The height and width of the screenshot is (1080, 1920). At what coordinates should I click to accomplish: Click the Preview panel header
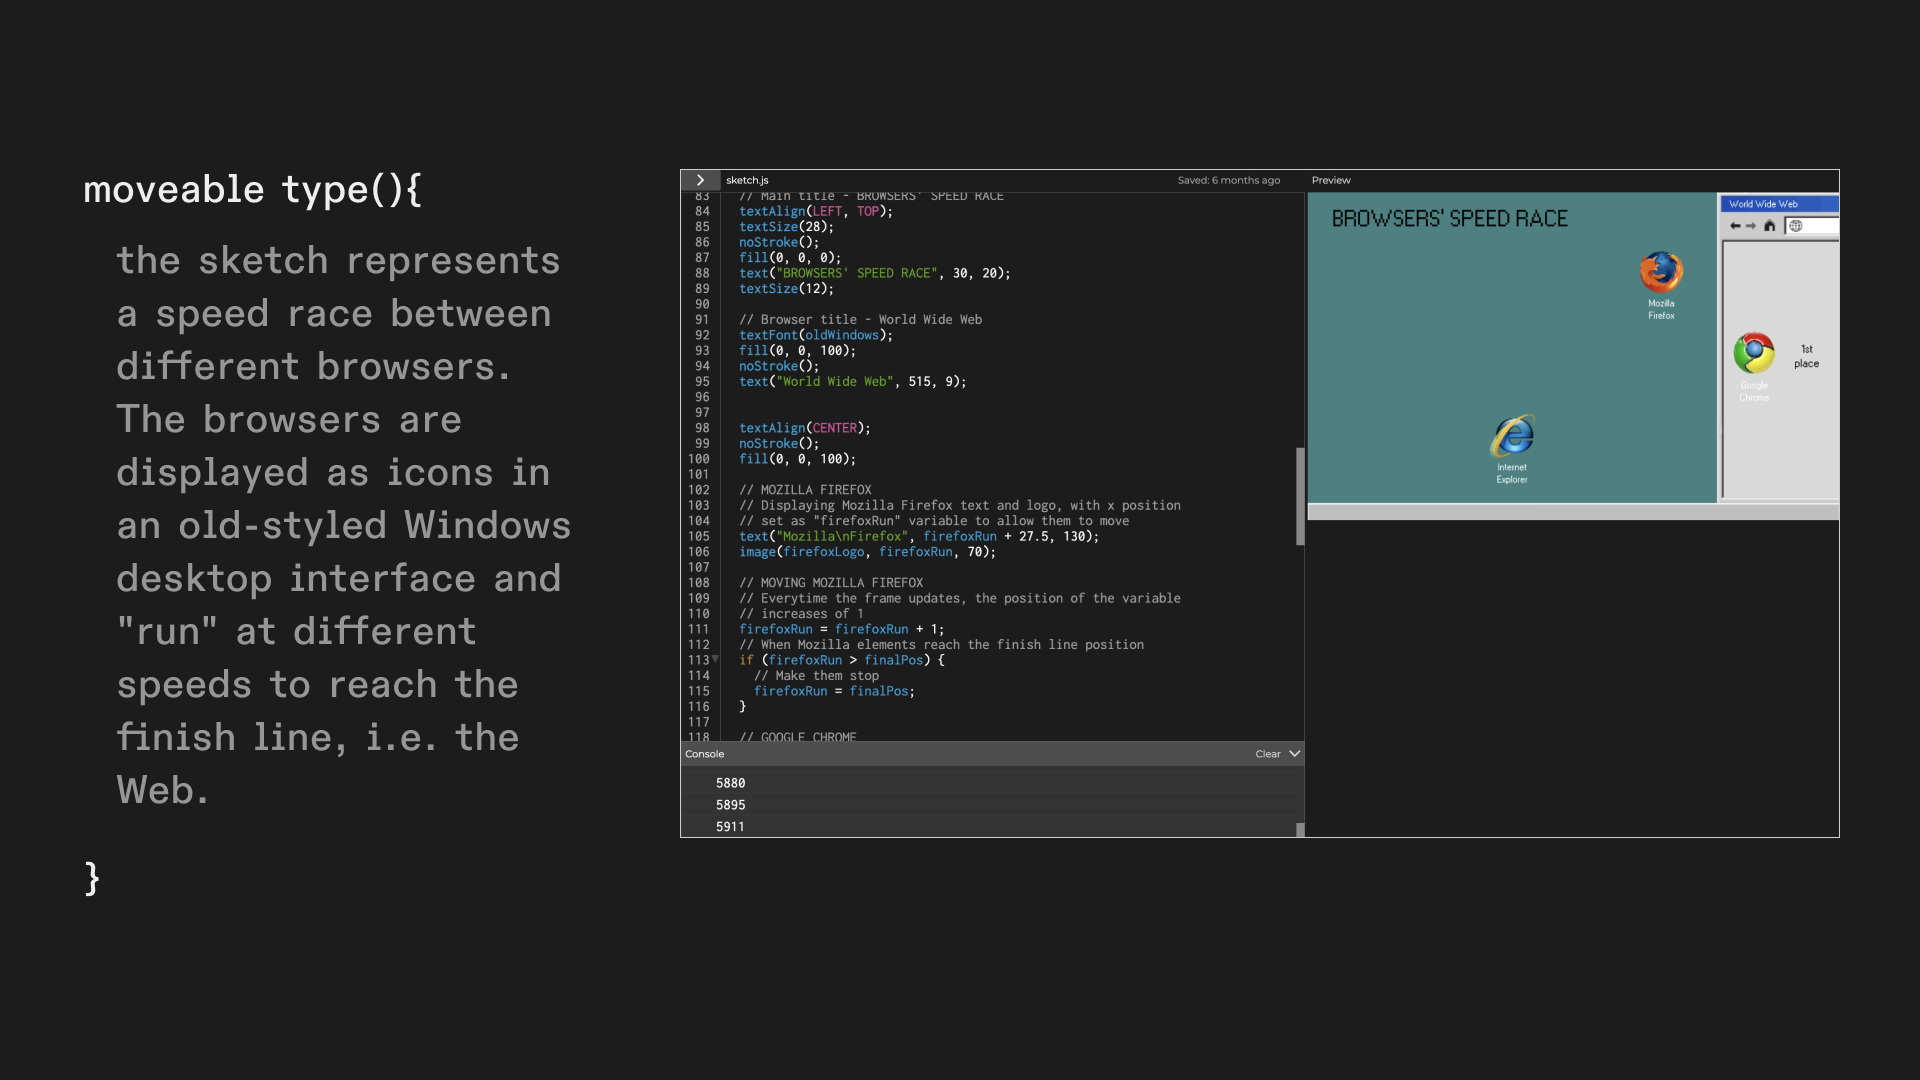[1331, 180]
